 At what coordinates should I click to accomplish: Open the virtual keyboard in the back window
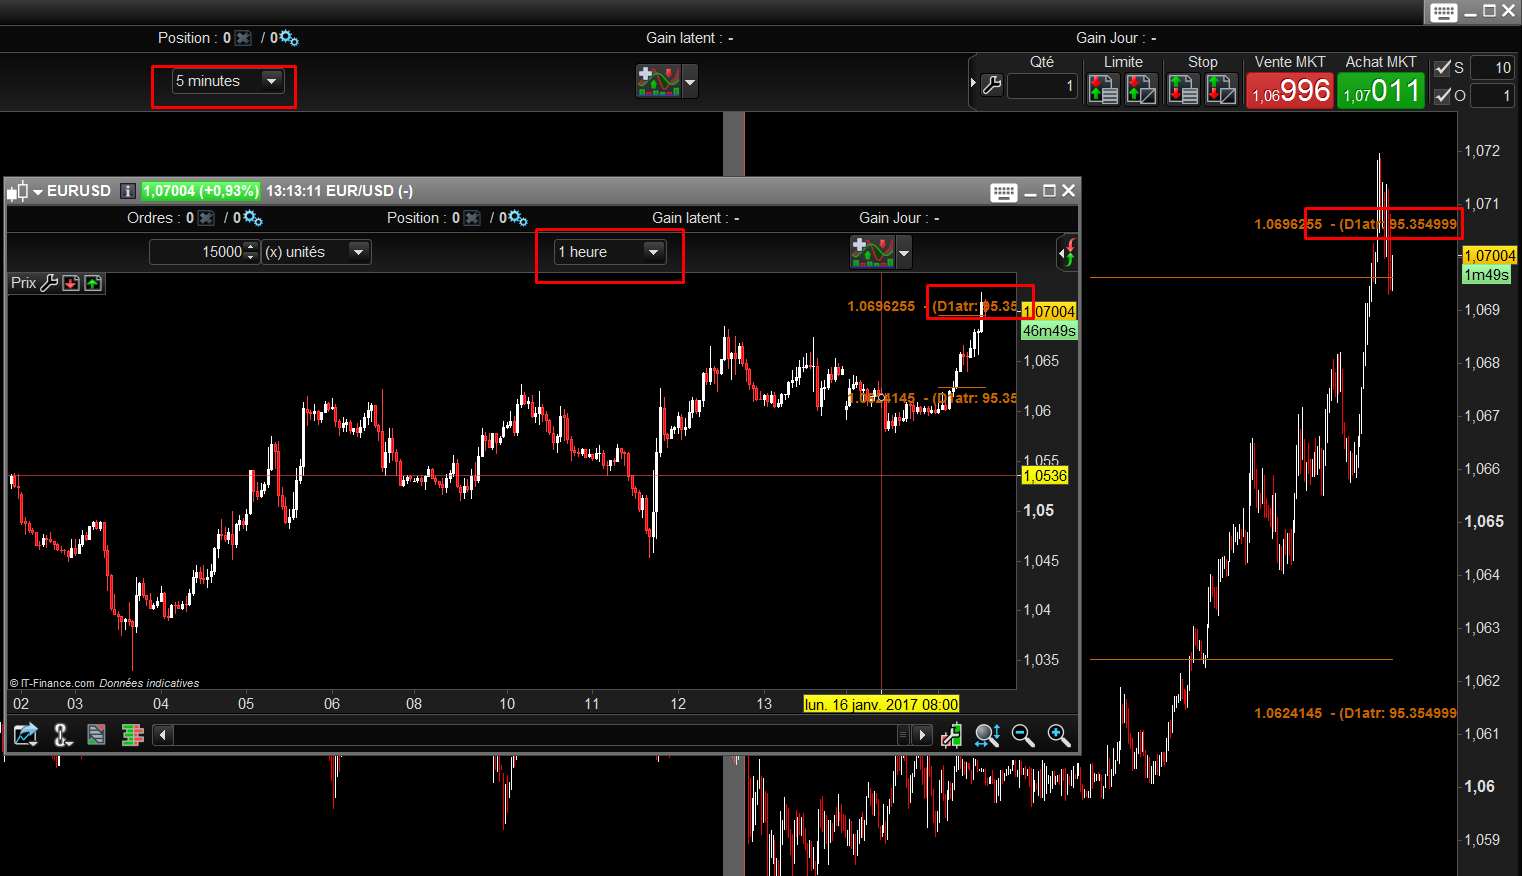tap(1443, 12)
